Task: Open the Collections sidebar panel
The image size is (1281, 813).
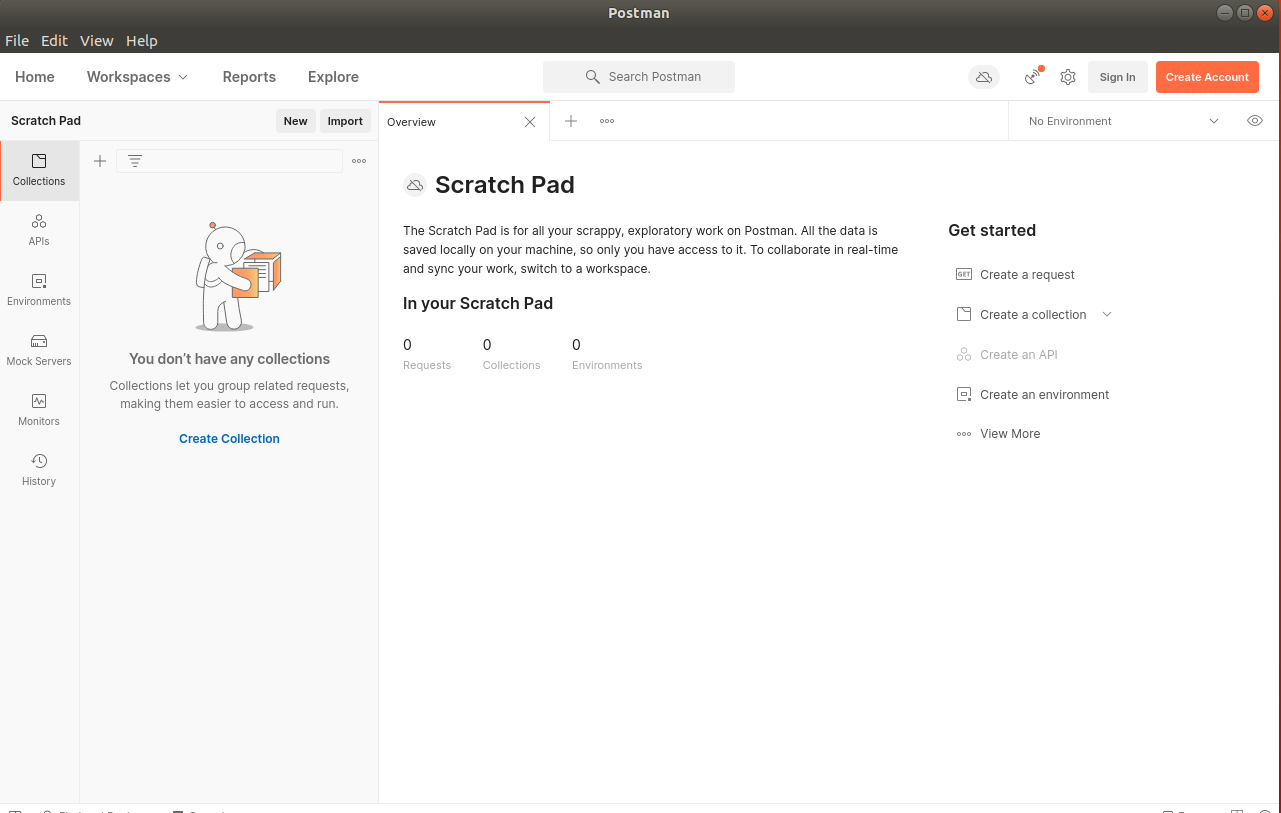Action: [39, 170]
